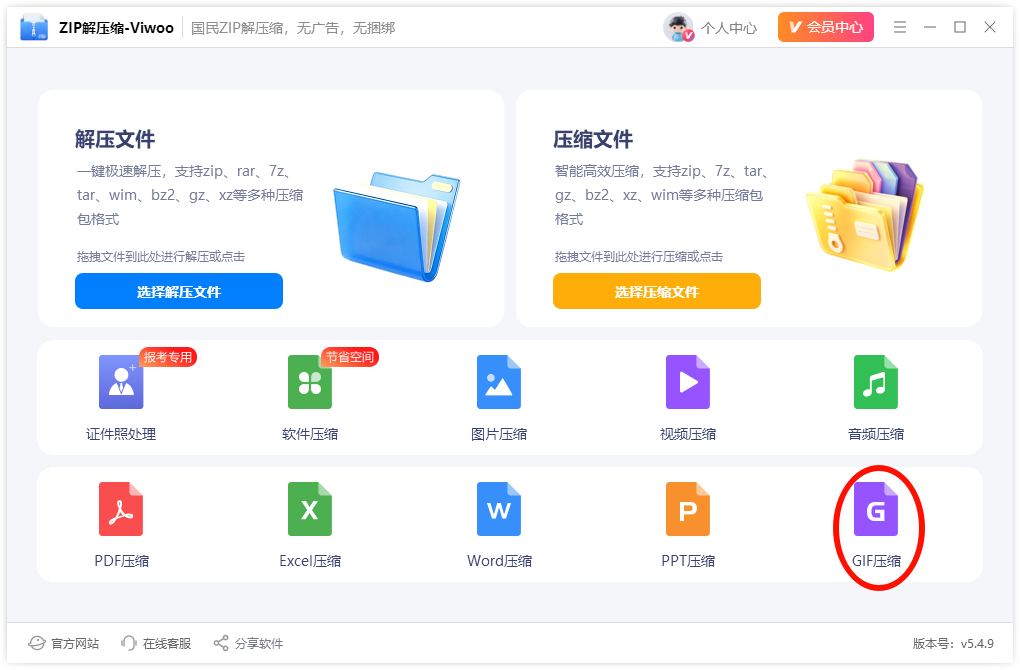Image resolution: width=1020 pixels, height=670 pixels.
Task: Click the ZIP app logo in title bar
Action: (34, 27)
